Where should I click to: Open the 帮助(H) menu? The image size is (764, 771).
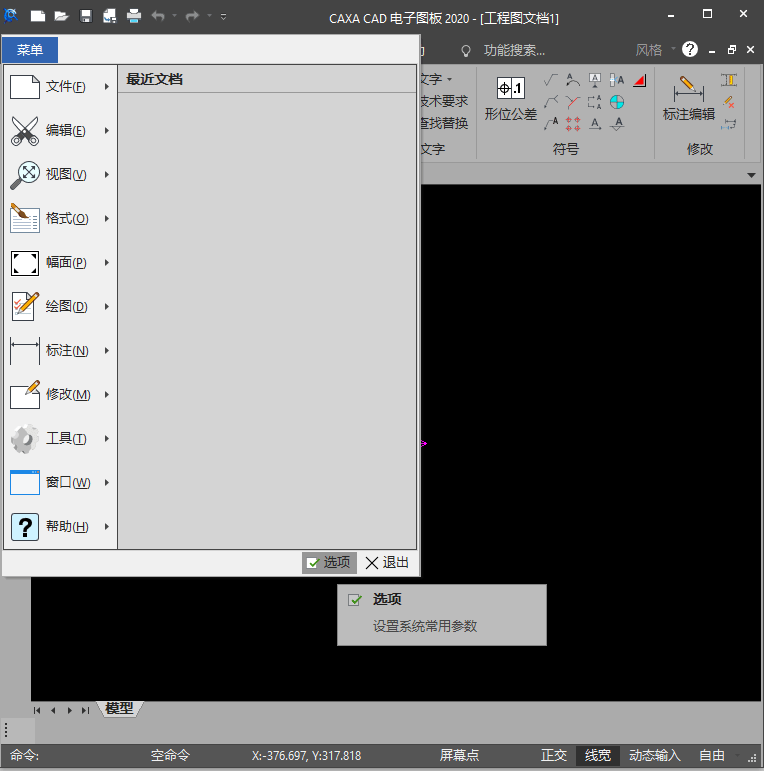coord(60,527)
